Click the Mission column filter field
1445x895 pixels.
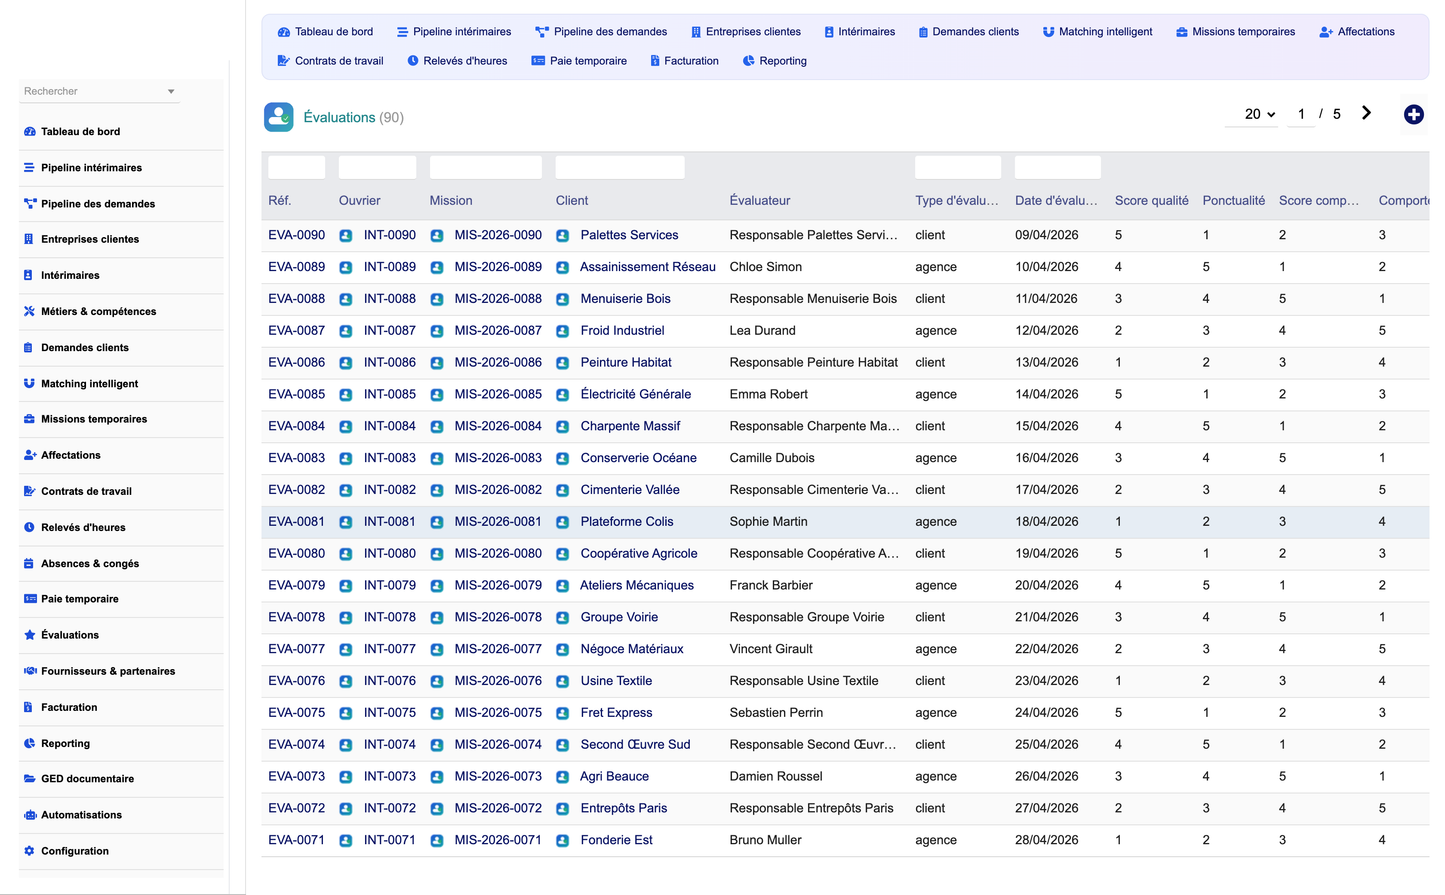[x=485, y=167]
